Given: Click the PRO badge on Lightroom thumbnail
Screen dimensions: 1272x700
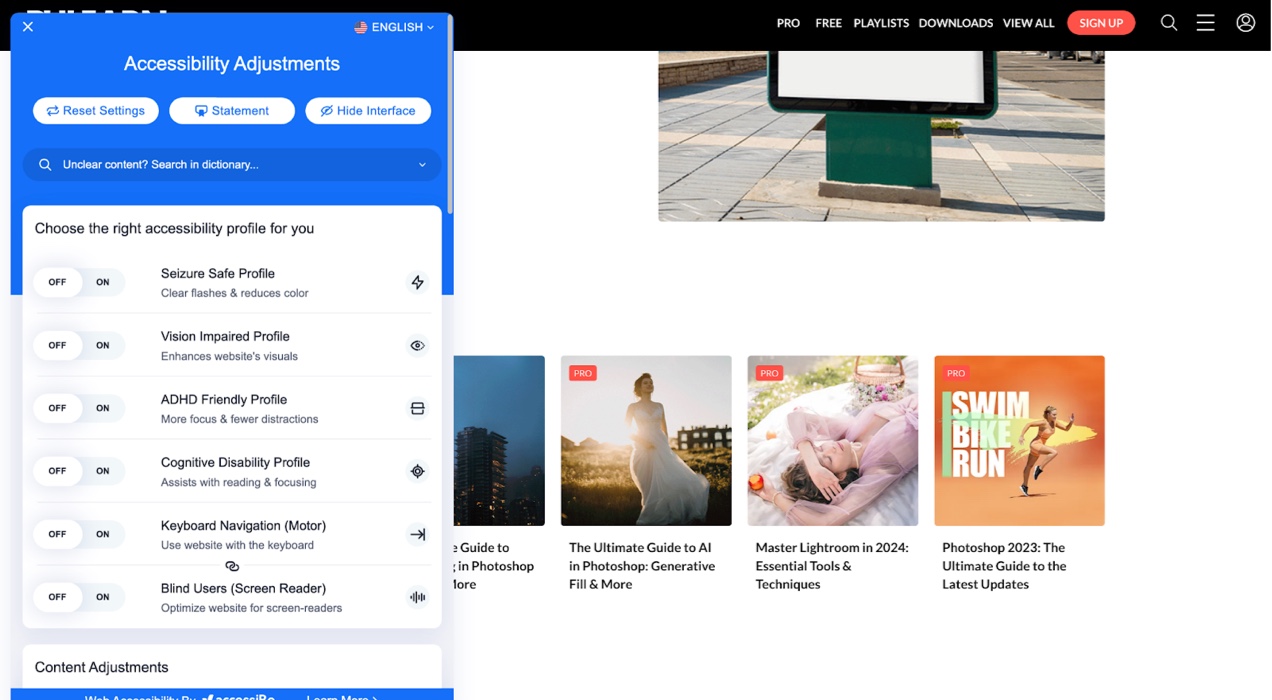Looking at the screenshot, I should tap(769, 373).
